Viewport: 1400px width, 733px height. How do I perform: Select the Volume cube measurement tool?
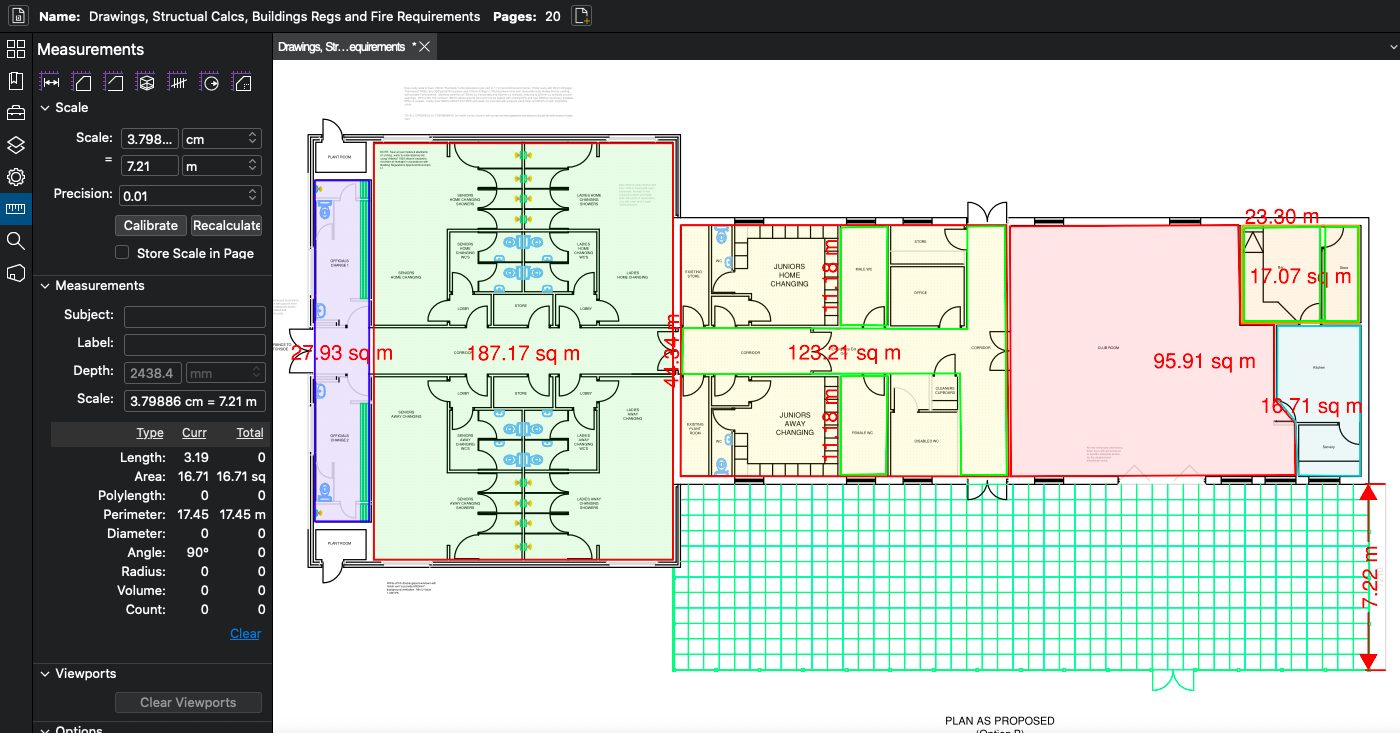tap(147, 83)
